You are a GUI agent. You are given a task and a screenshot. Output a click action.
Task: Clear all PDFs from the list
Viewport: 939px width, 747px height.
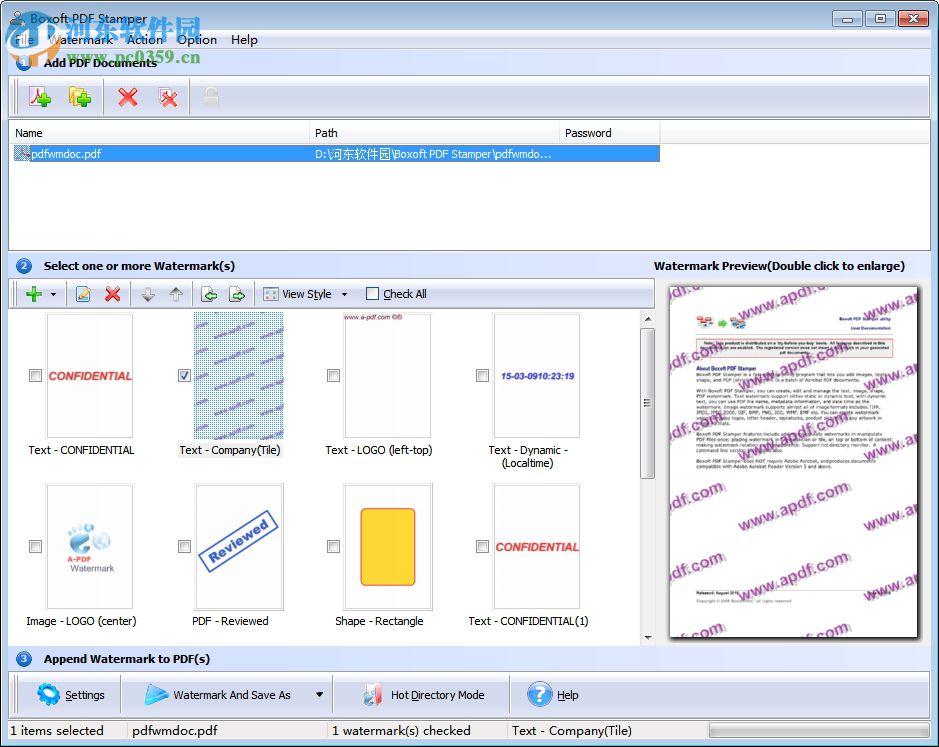168,96
